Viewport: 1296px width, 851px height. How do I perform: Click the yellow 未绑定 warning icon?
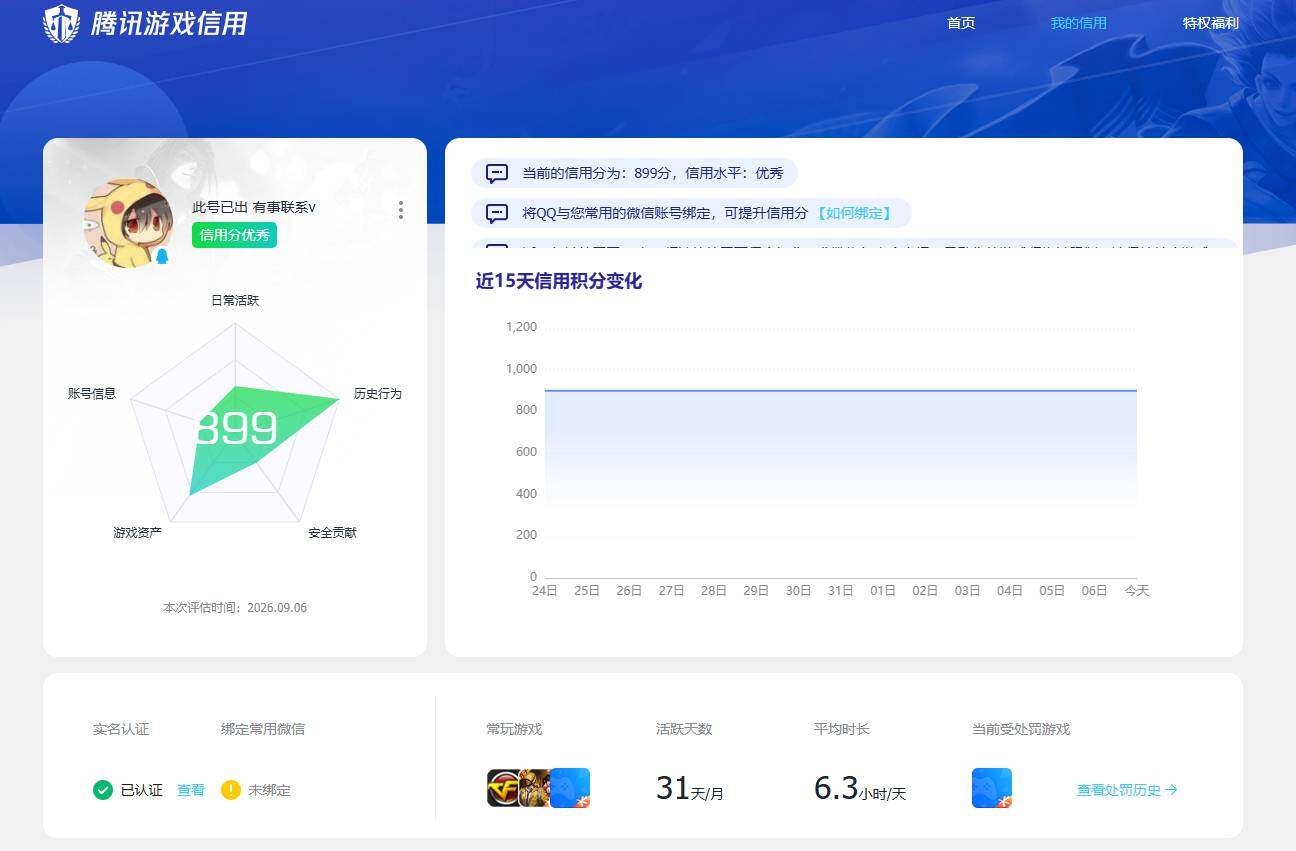point(231,790)
